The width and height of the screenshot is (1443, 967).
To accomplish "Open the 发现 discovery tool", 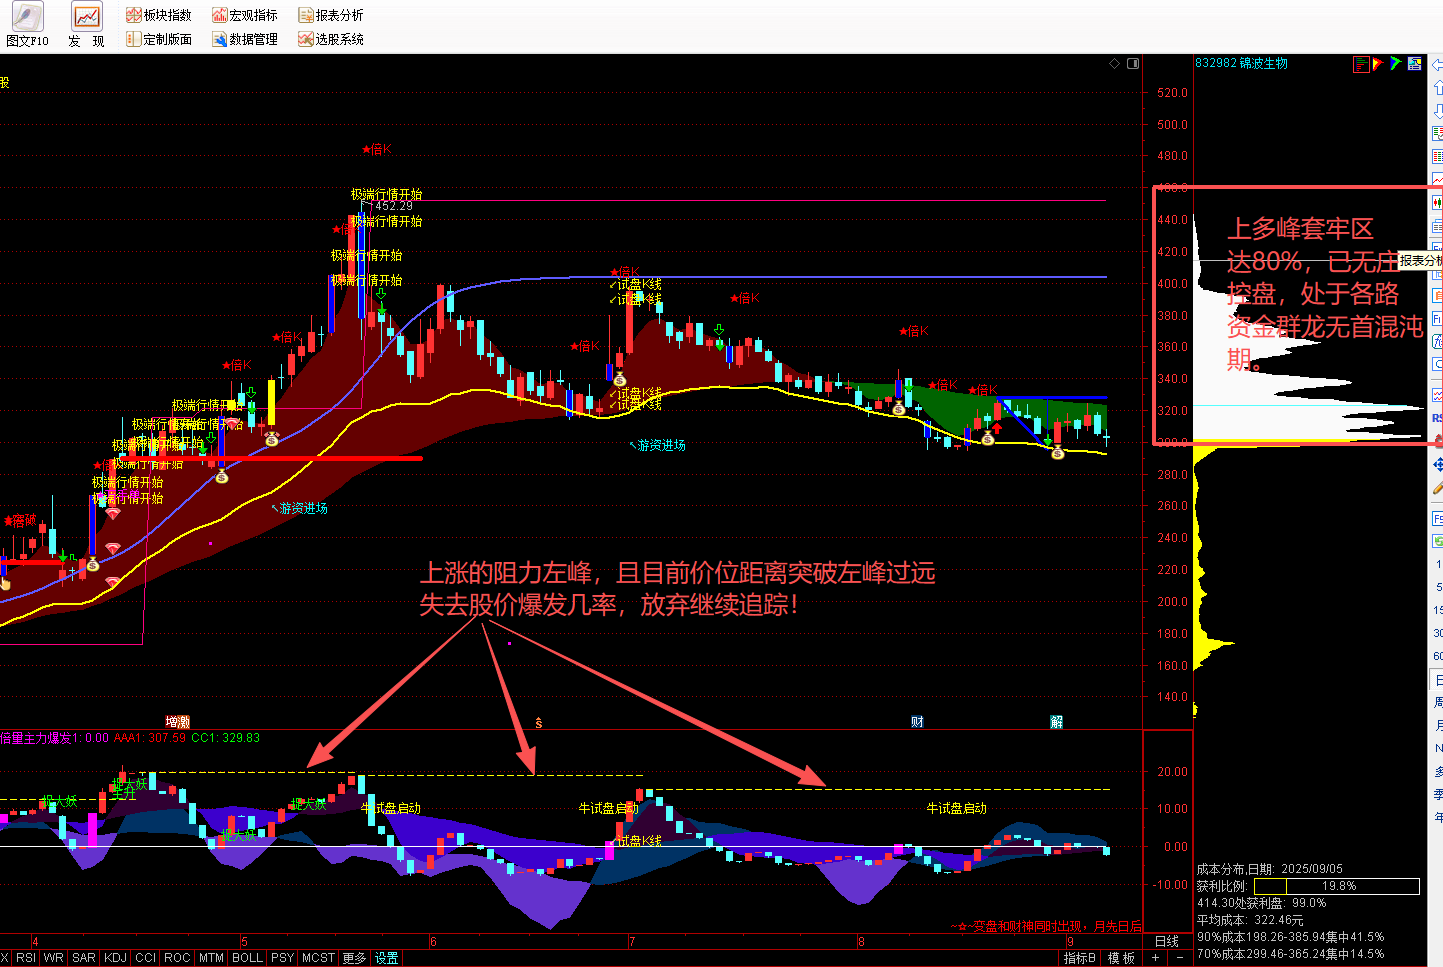I will (87, 26).
